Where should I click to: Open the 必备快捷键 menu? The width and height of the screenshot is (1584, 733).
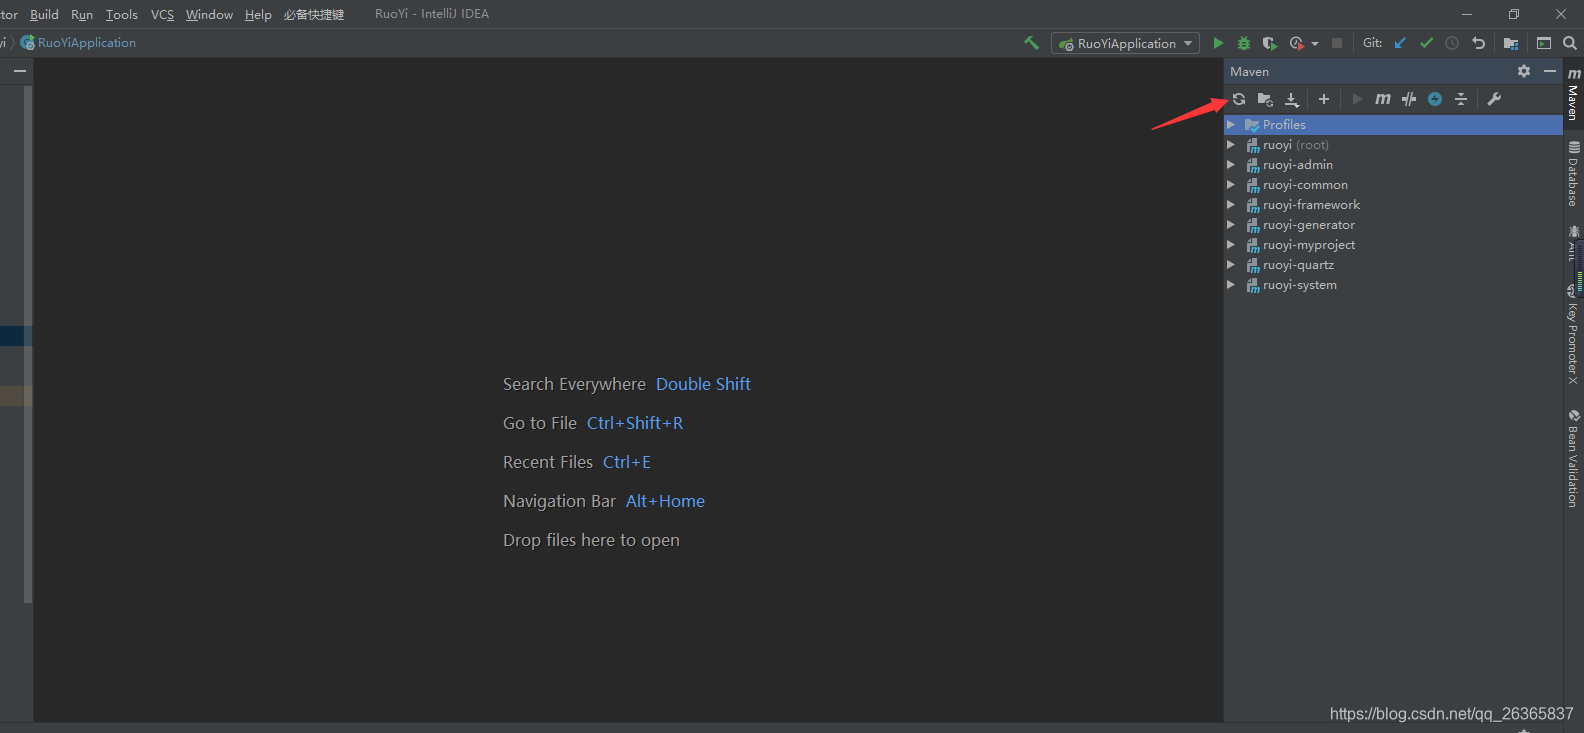click(x=313, y=14)
